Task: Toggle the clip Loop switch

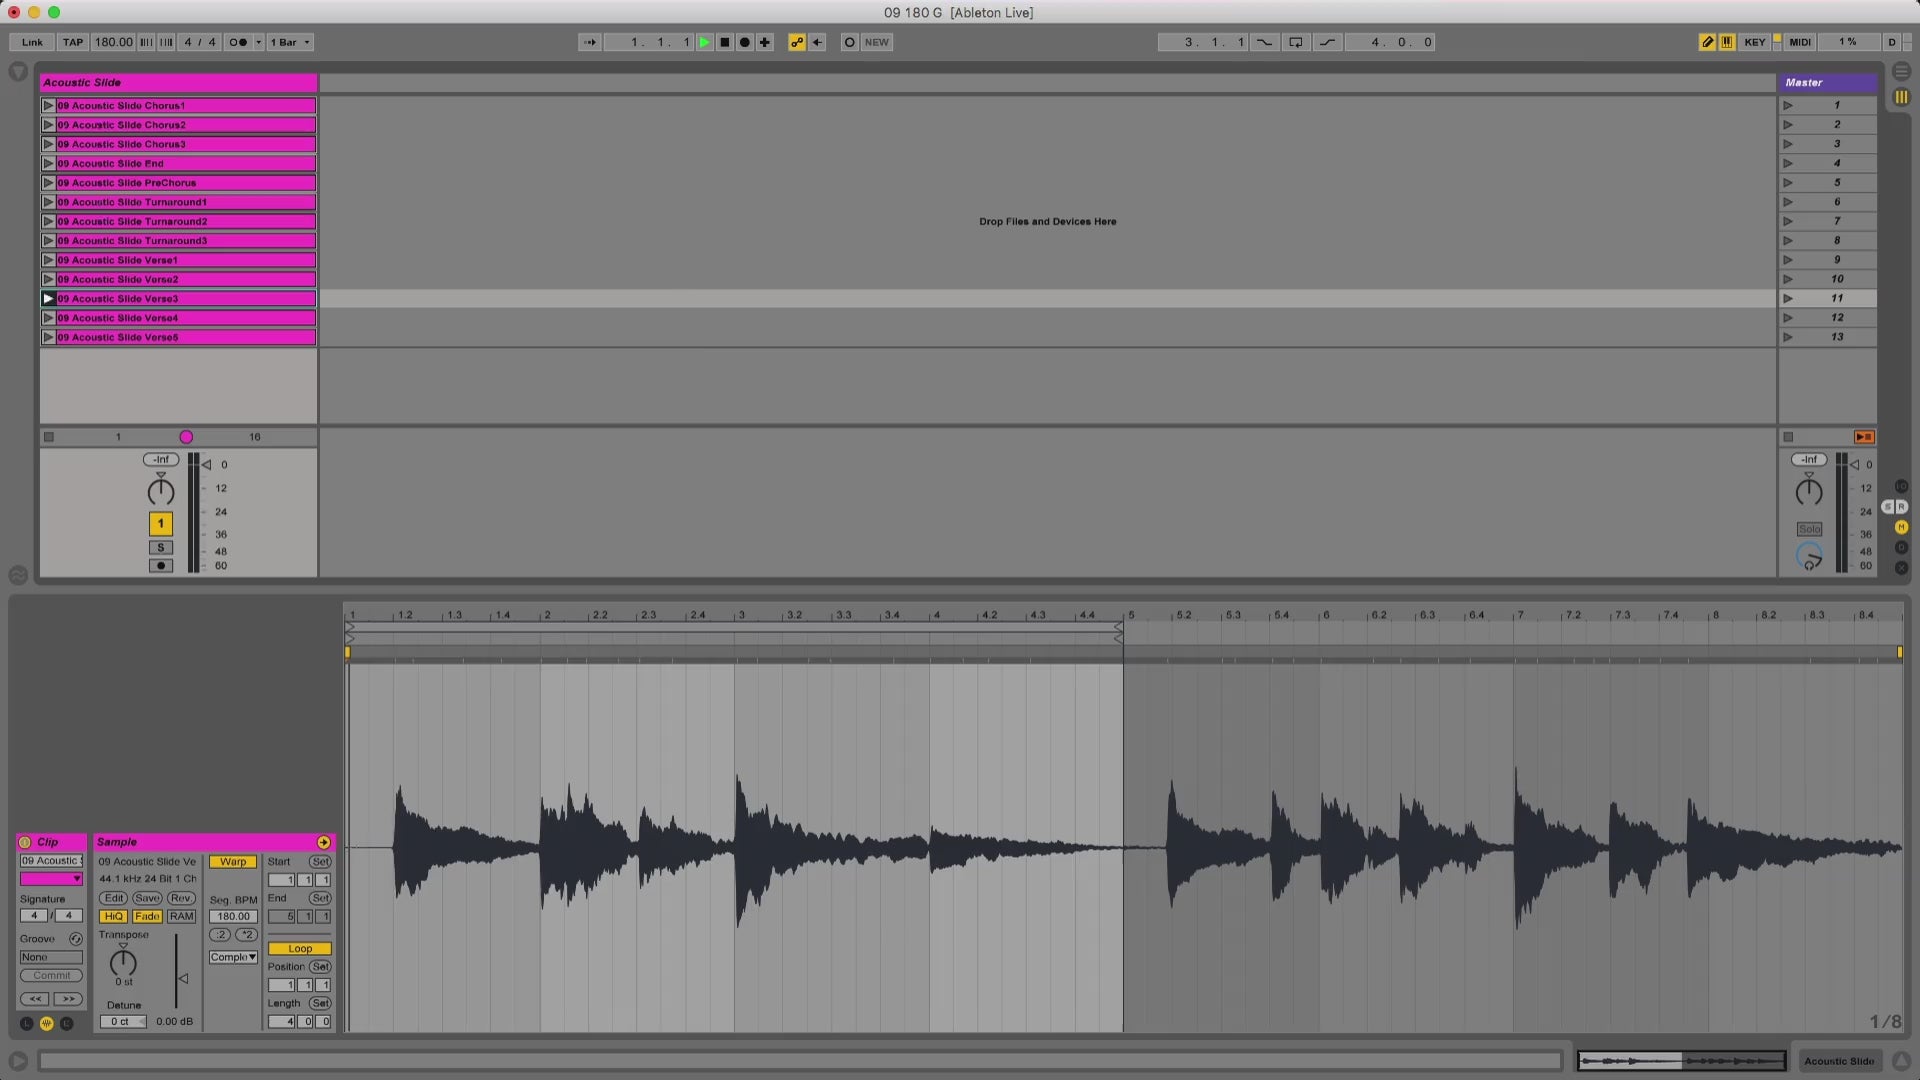Action: [300, 949]
